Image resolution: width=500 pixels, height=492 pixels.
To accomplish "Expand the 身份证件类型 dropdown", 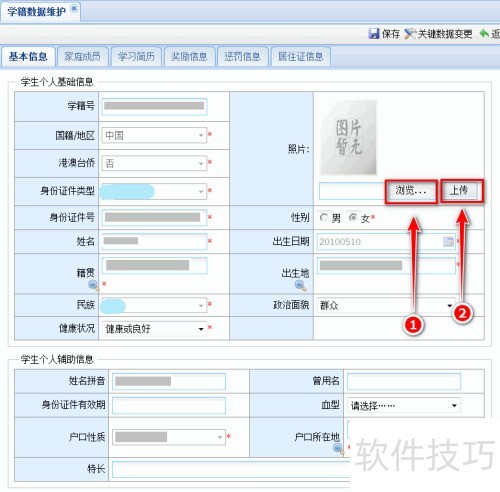I will pyautogui.click(x=154, y=191).
